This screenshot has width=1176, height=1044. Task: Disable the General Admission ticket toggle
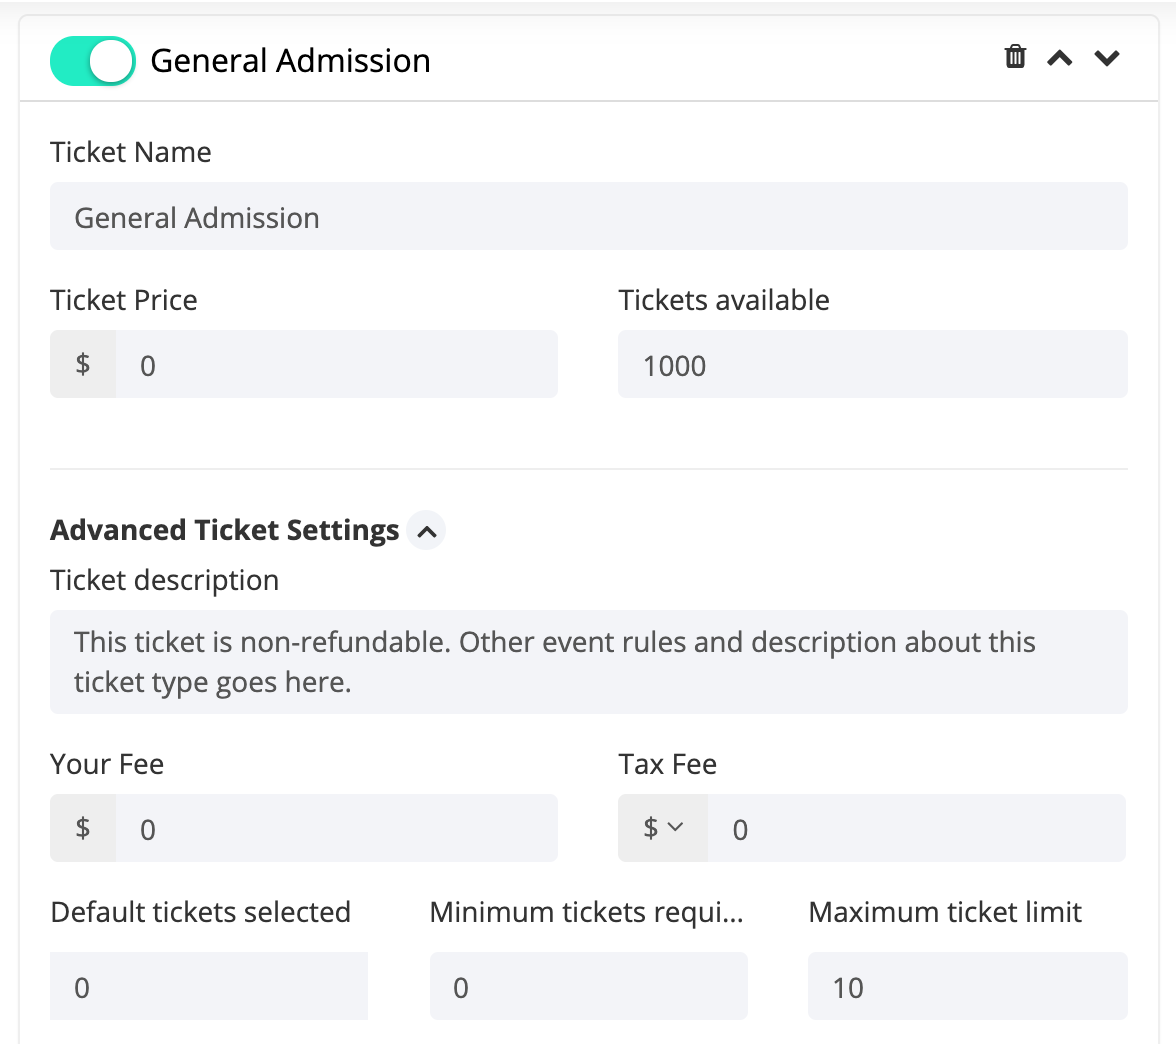92,60
